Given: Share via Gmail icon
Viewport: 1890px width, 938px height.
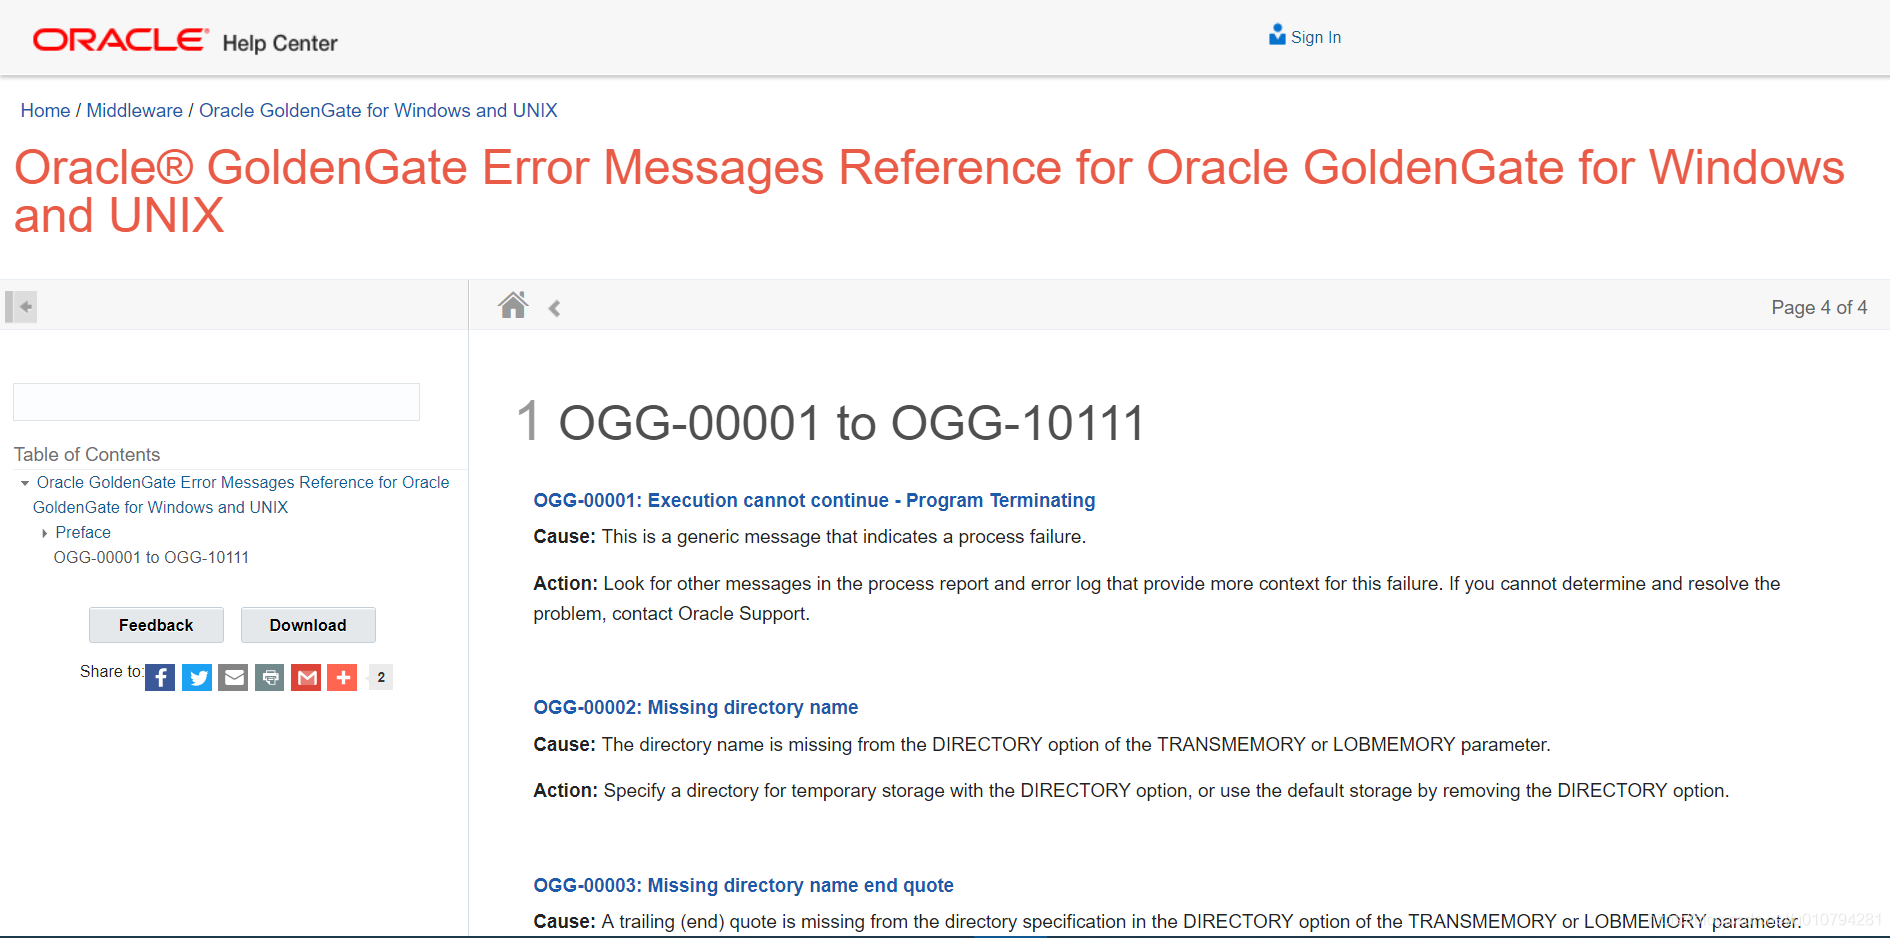Looking at the screenshot, I should [x=306, y=677].
